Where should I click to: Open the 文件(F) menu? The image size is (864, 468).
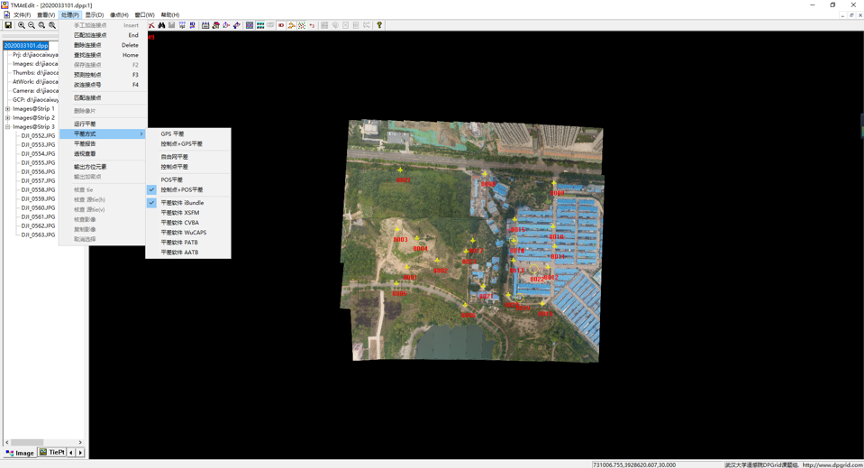(22, 15)
